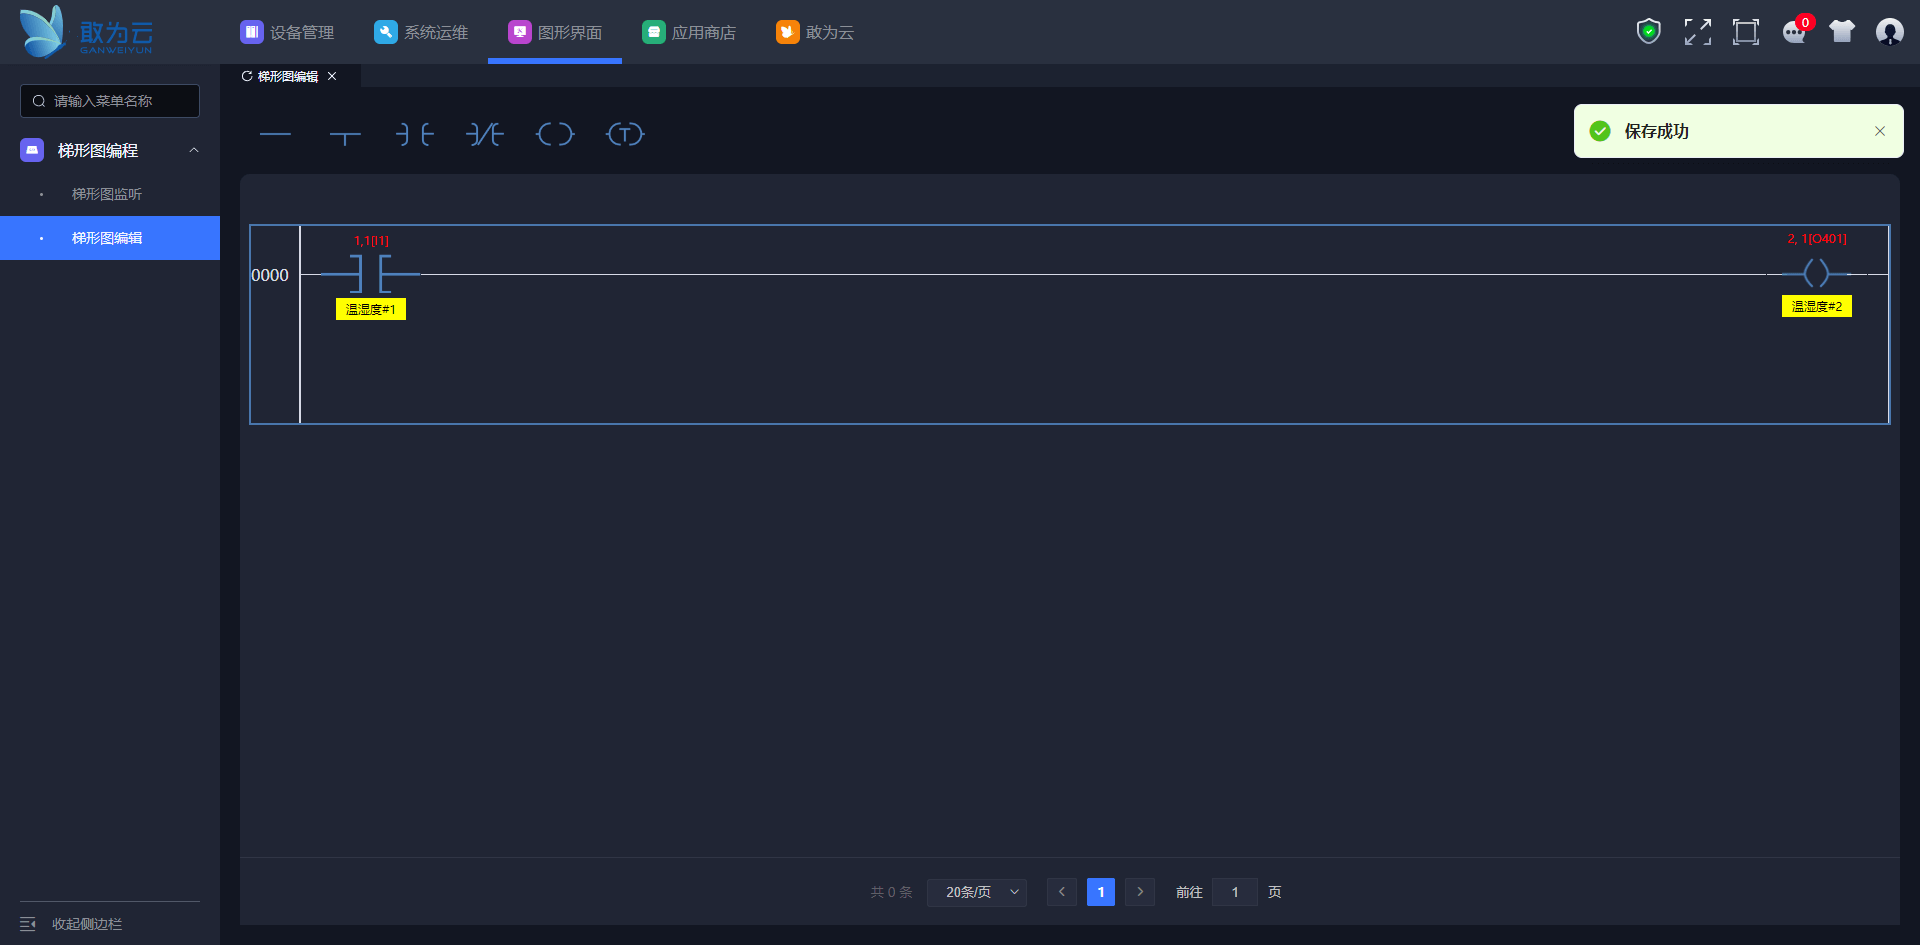Select the open contact on rung 0000
Image resolution: width=1920 pixels, height=945 pixels.
point(370,273)
